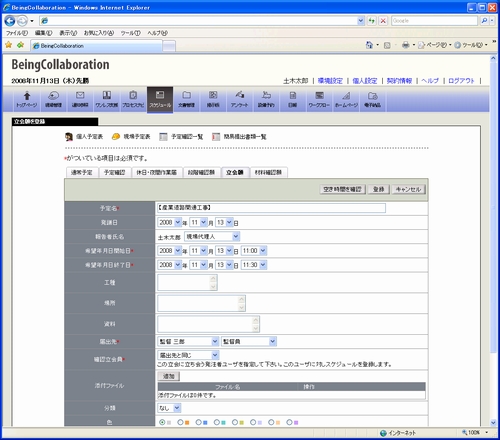Click the IE refresh icon
The height and width of the screenshot is (440, 500).
pos(371,21)
